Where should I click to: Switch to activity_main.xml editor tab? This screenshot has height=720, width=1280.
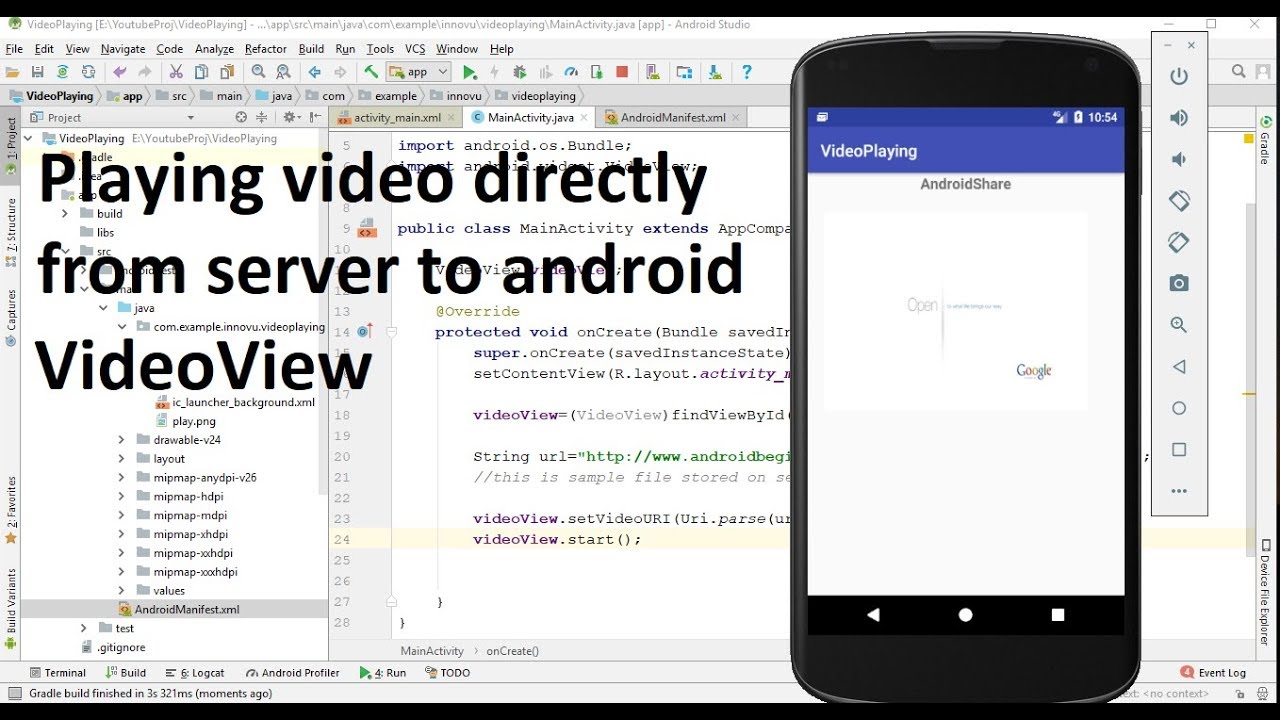397,117
